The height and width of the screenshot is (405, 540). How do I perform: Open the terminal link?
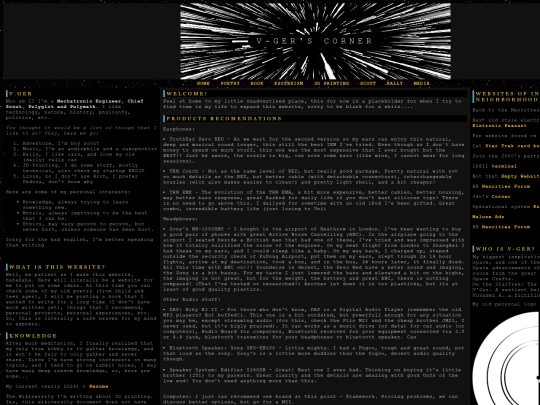[504, 166]
